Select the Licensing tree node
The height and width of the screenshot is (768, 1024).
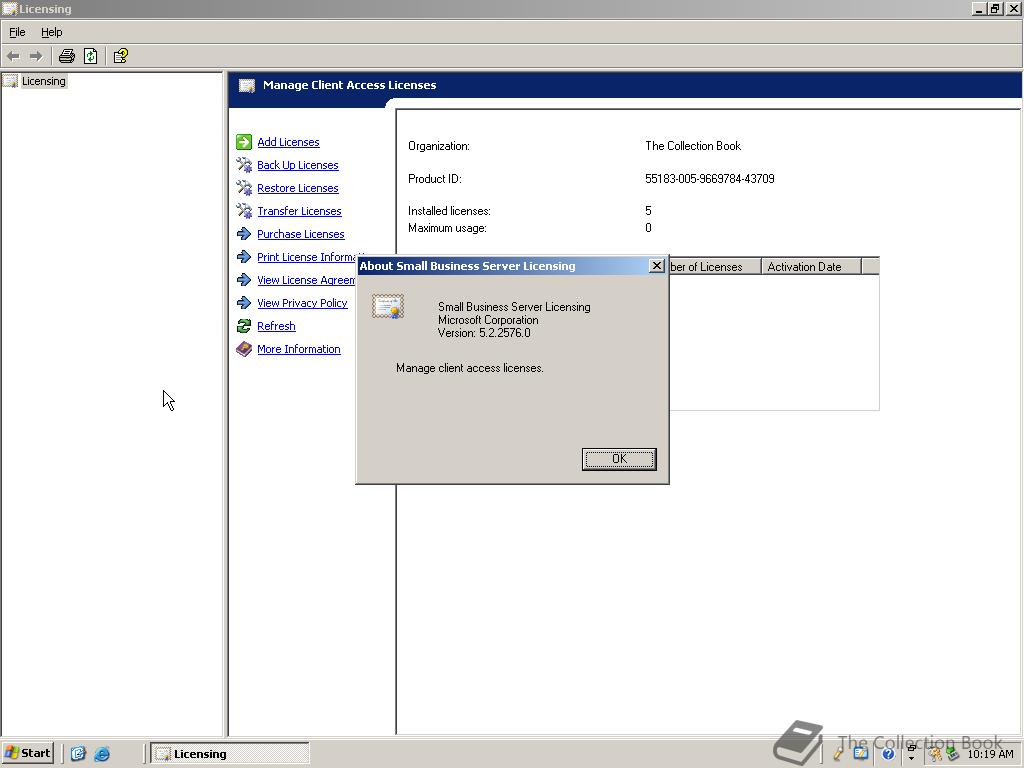click(x=43, y=81)
